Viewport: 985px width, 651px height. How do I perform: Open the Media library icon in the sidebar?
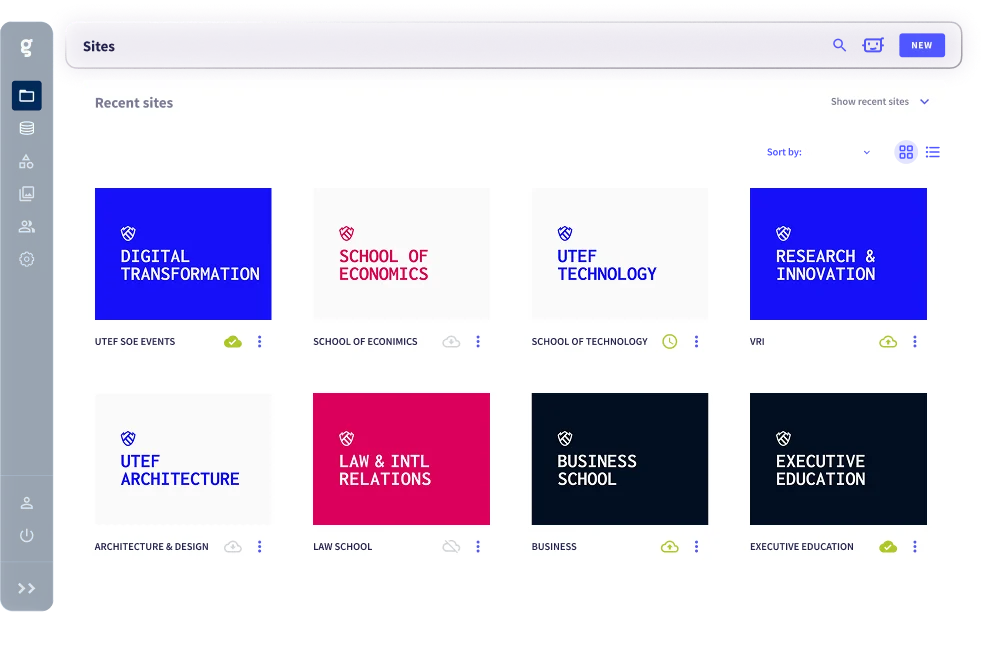point(26,193)
